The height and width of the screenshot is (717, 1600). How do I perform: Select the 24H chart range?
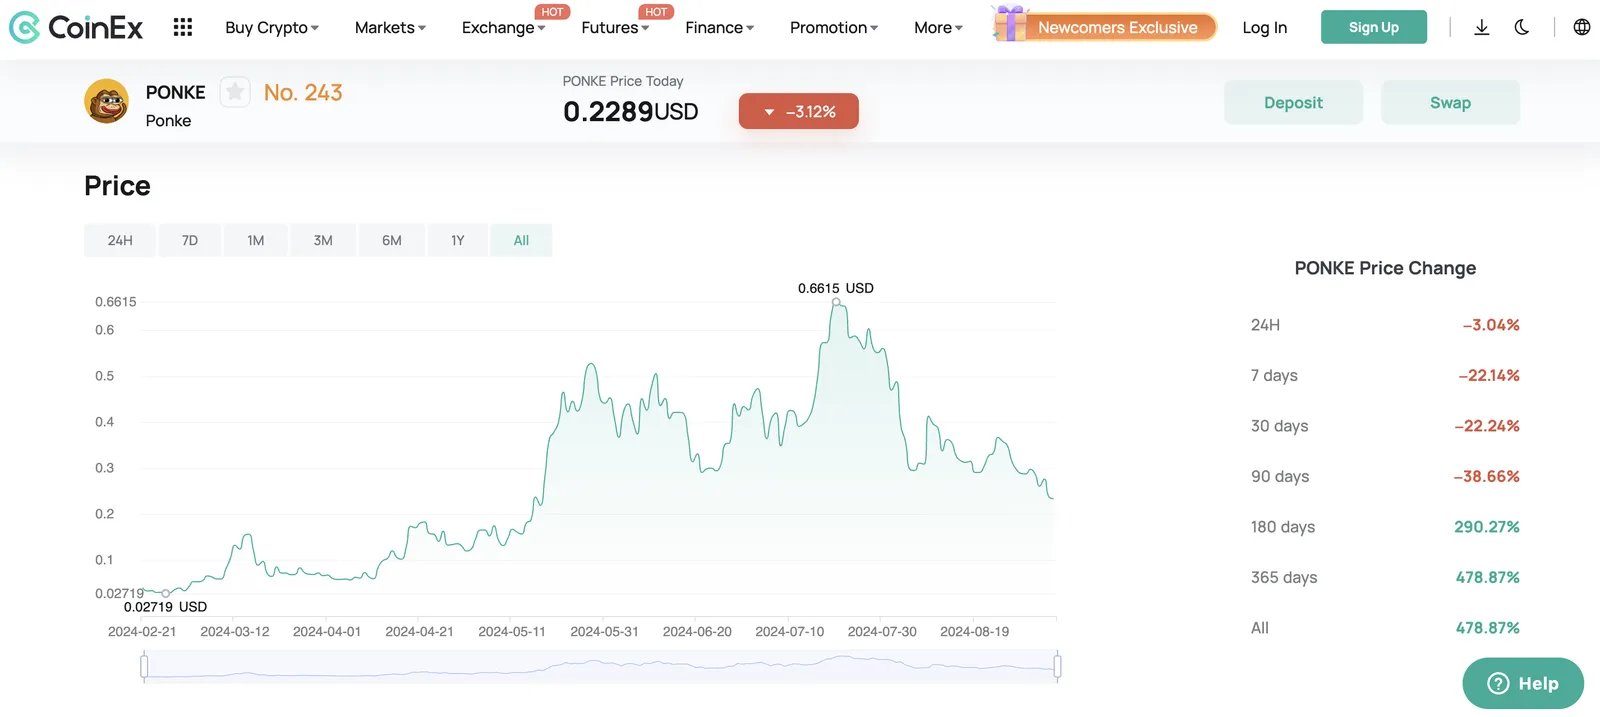(120, 240)
